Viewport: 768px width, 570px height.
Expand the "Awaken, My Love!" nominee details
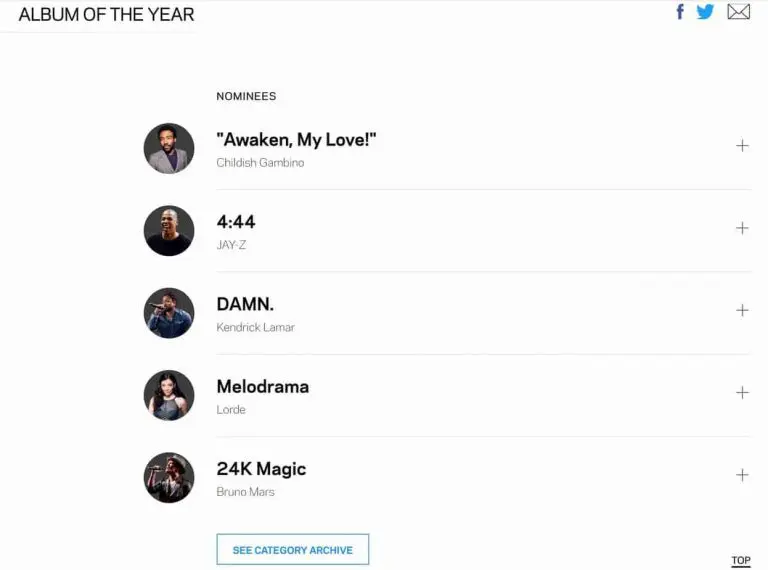742,146
